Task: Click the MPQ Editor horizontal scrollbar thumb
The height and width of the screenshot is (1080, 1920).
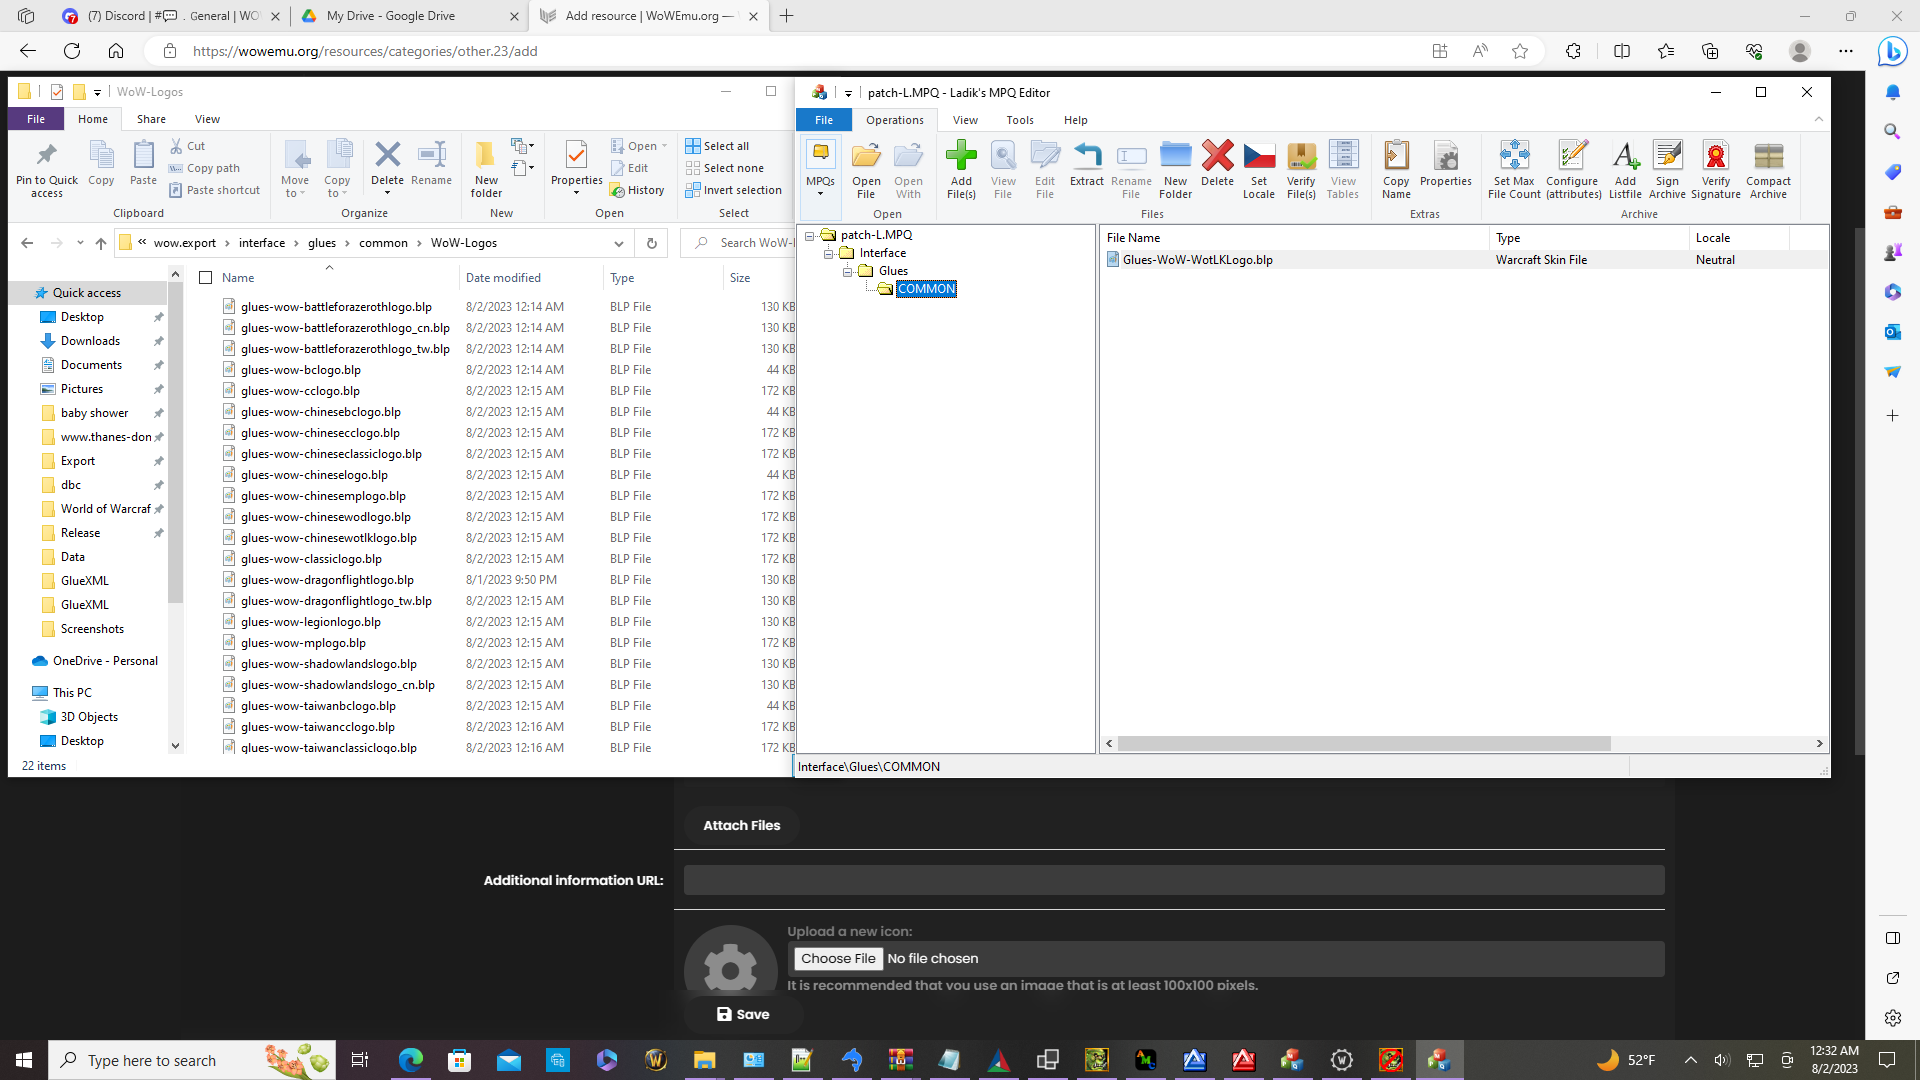Action: click(x=1364, y=744)
